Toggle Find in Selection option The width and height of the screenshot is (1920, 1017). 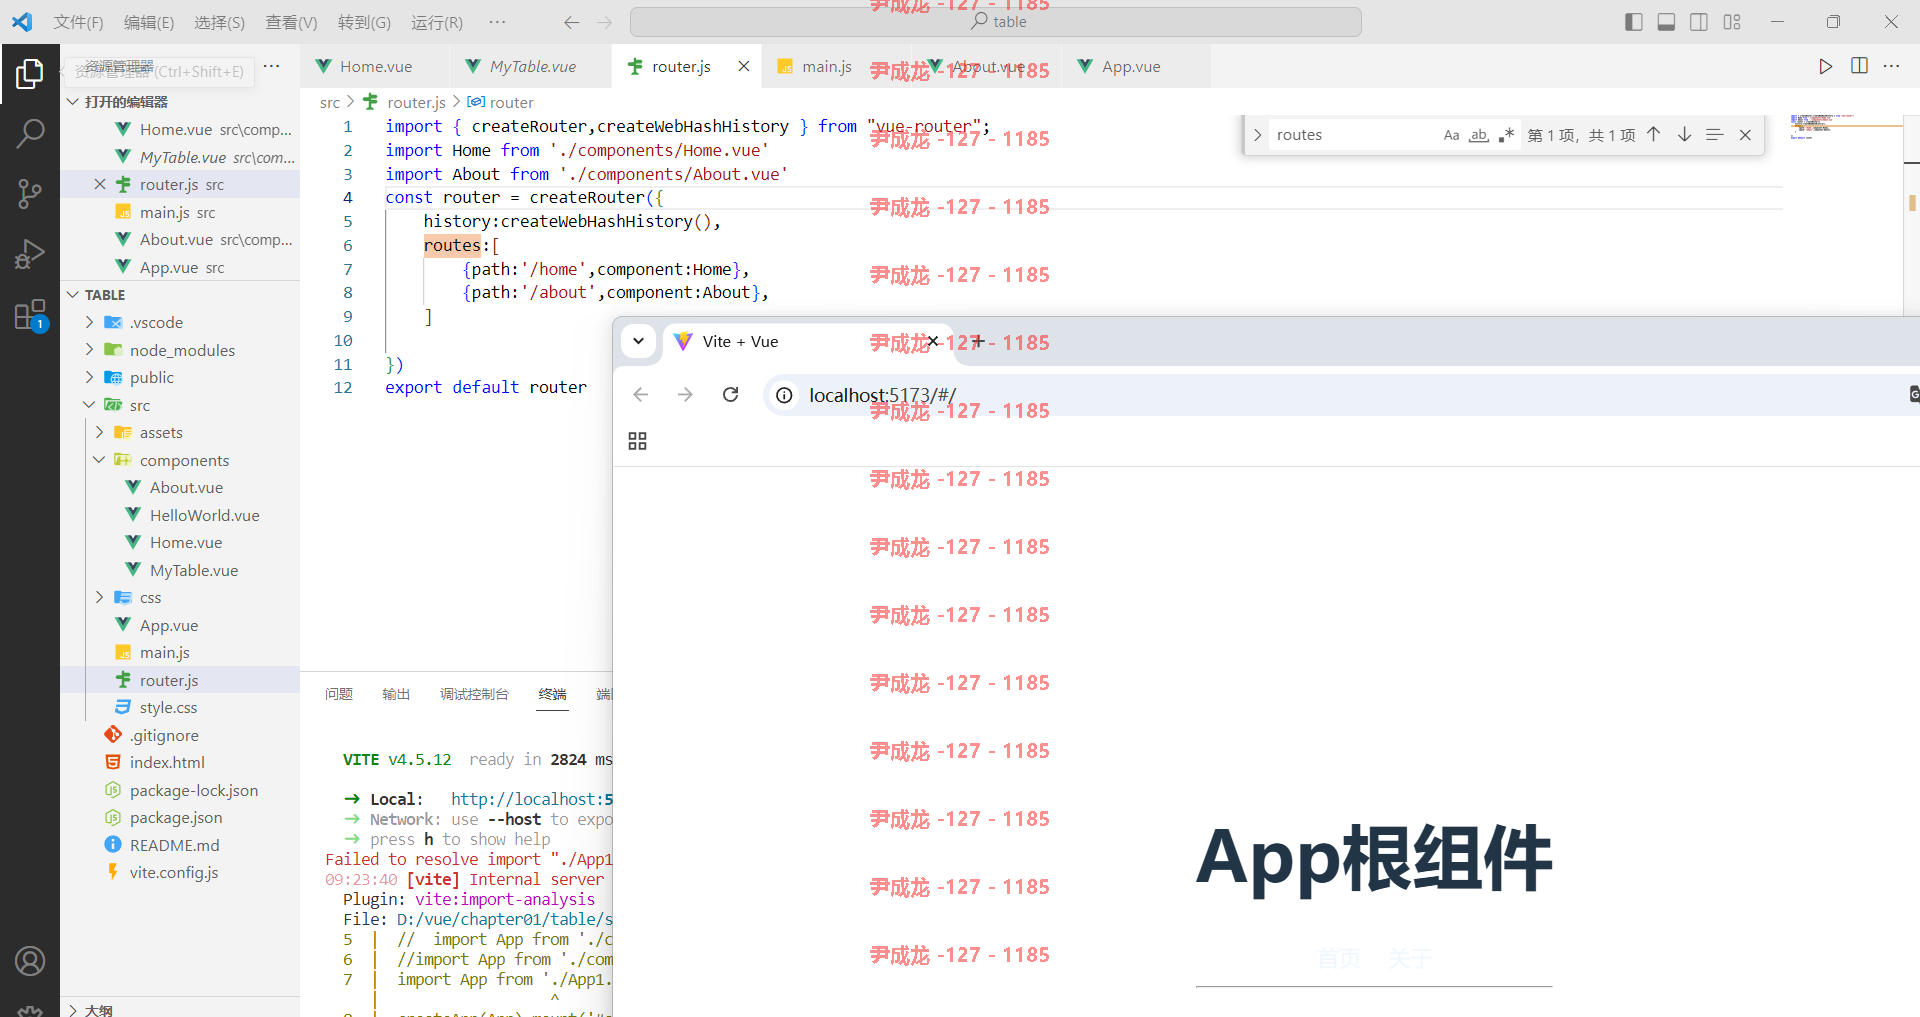[x=1715, y=134]
